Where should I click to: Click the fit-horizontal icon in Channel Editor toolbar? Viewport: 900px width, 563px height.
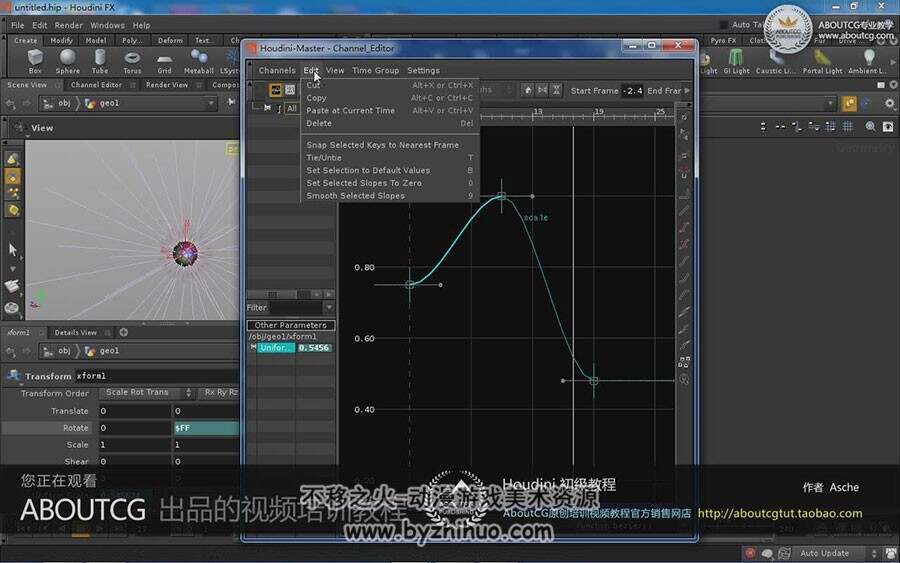(542, 90)
